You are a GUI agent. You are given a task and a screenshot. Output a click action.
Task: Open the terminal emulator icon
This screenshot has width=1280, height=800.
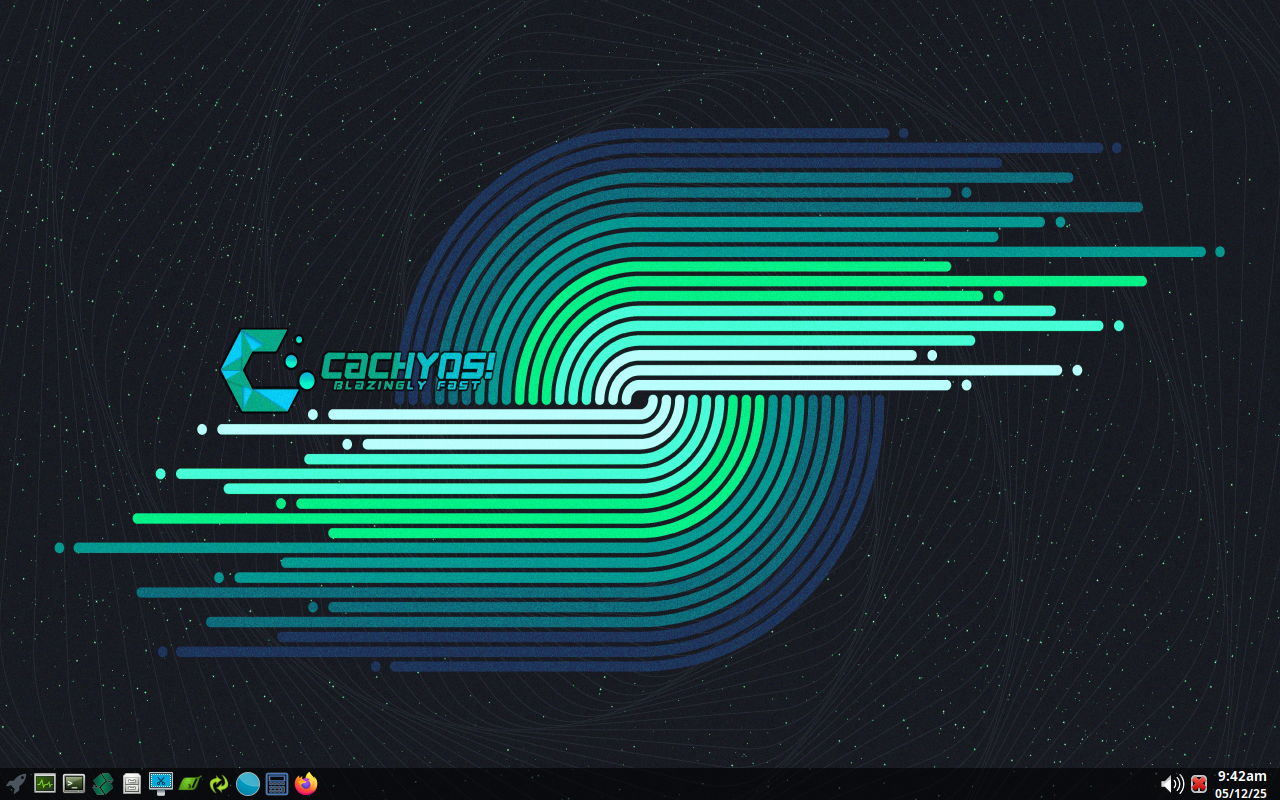74,784
